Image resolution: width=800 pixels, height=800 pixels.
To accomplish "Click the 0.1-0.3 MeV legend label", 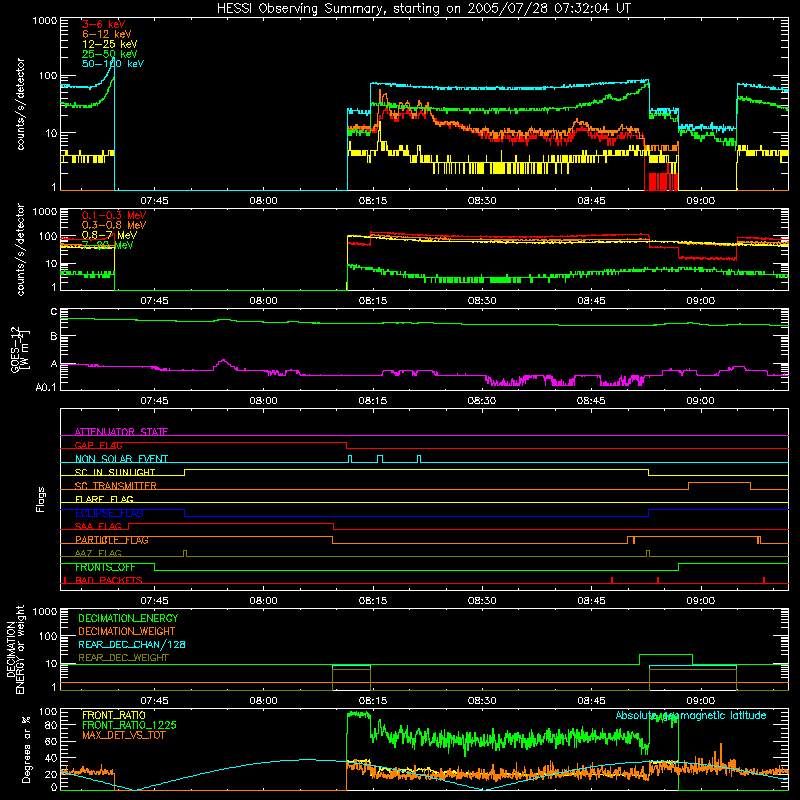I will point(113,215).
